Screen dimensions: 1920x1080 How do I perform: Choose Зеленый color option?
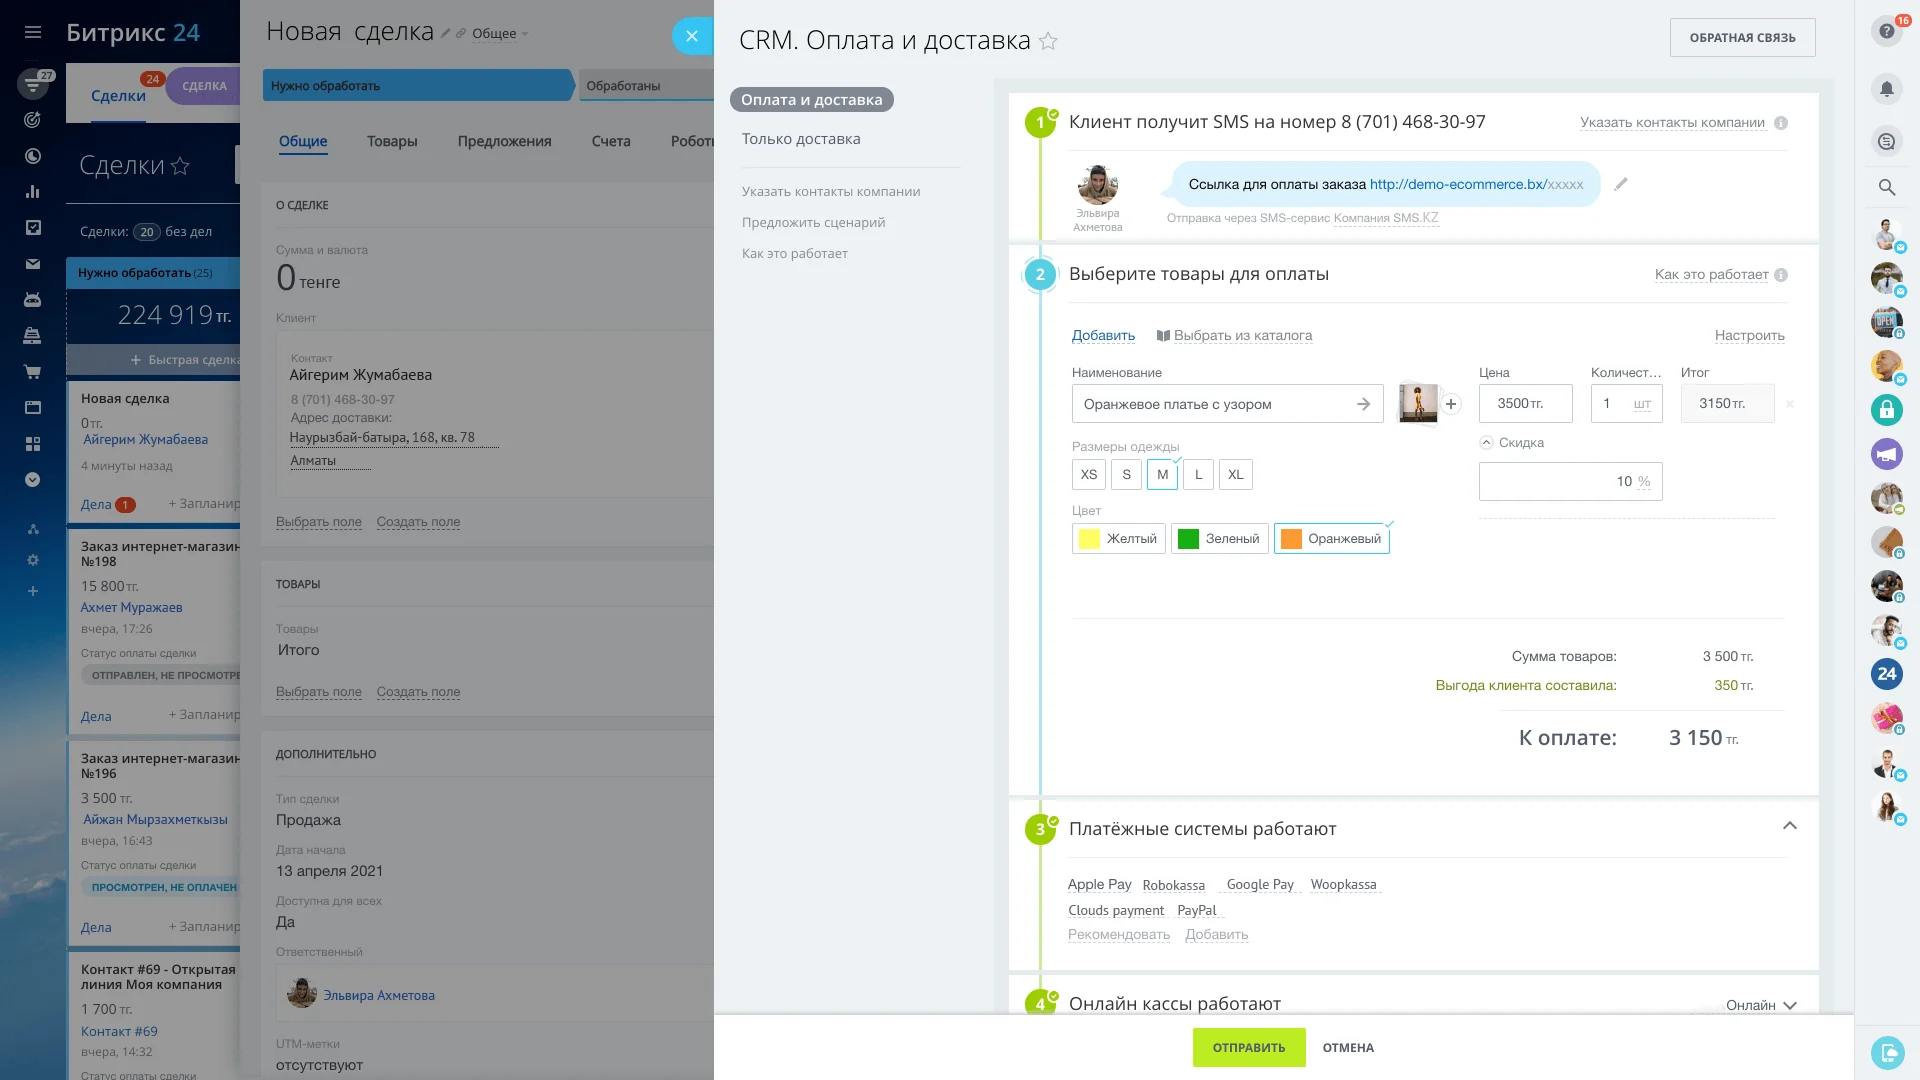click(x=1219, y=539)
